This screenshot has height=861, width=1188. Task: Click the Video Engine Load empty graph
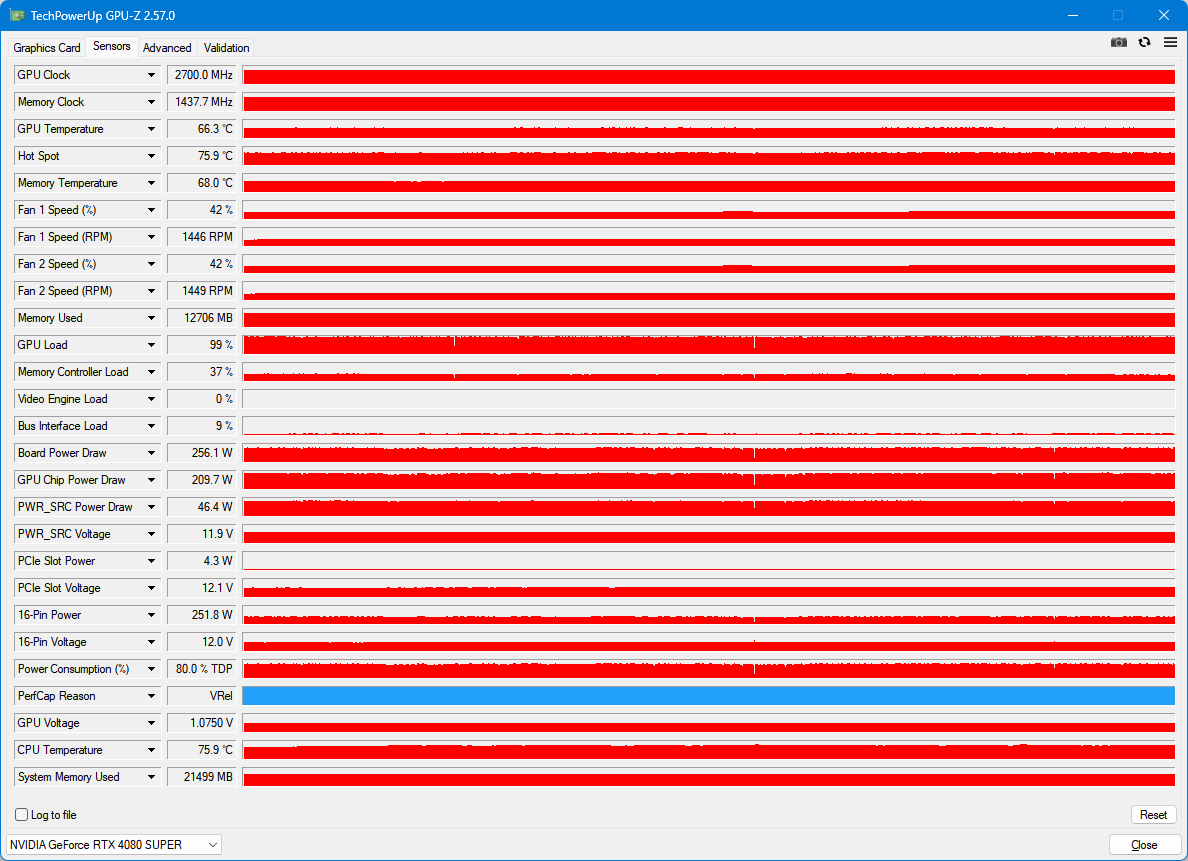pos(708,399)
